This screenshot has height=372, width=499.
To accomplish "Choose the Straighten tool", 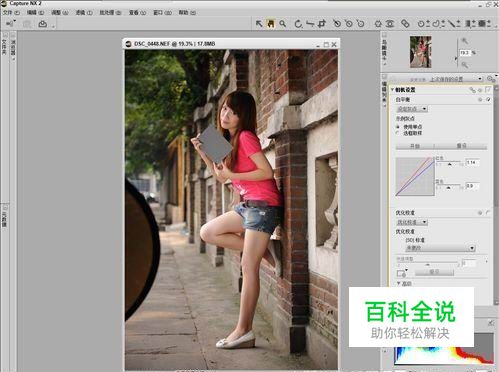I will [310, 24].
